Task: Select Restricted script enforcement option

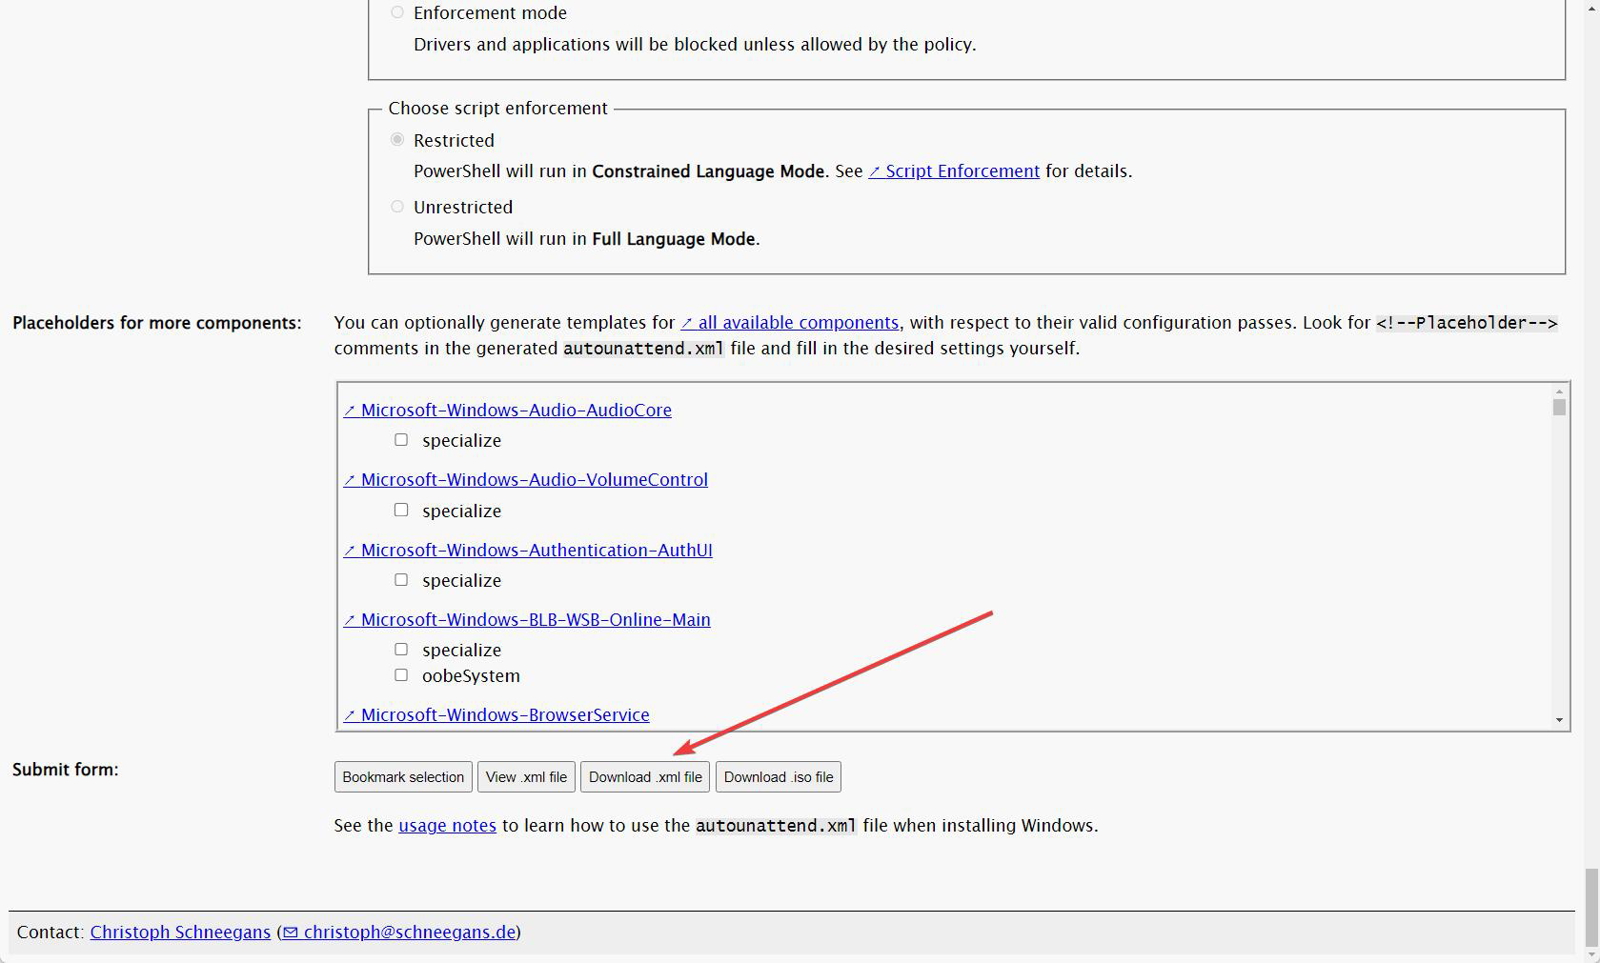Action: (397, 140)
